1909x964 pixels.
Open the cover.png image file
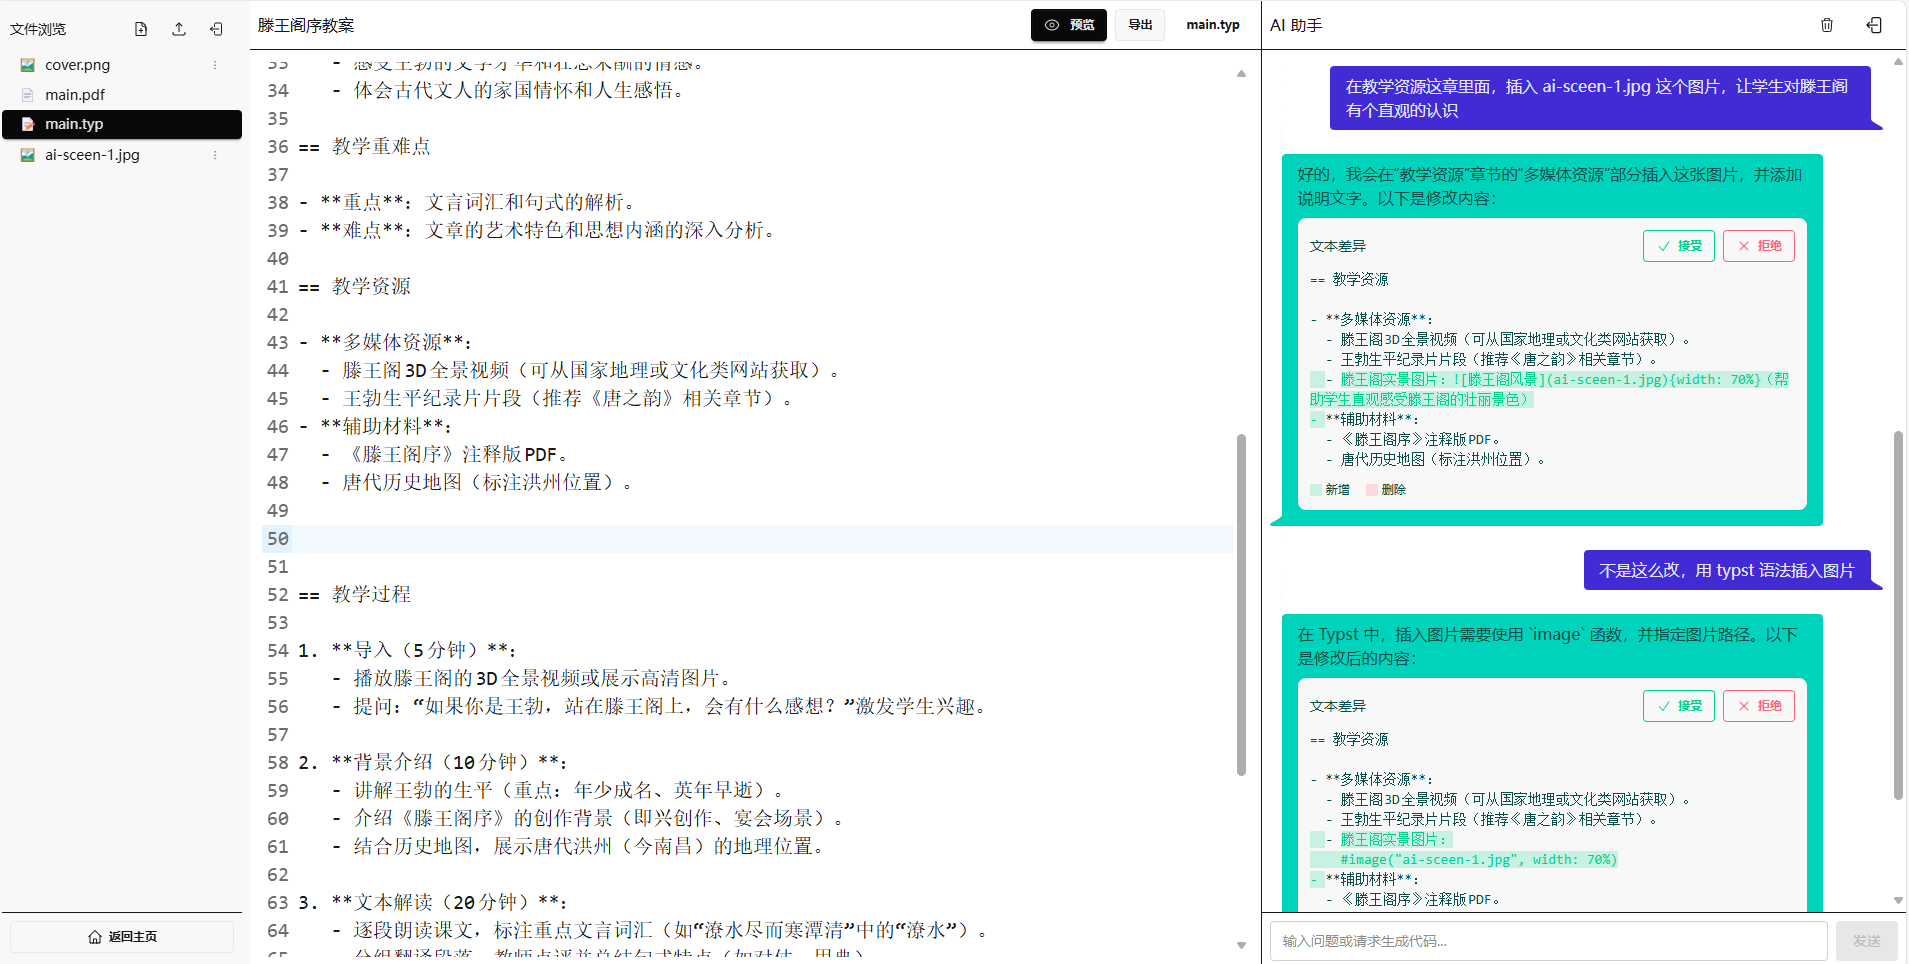(x=77, y=65)
